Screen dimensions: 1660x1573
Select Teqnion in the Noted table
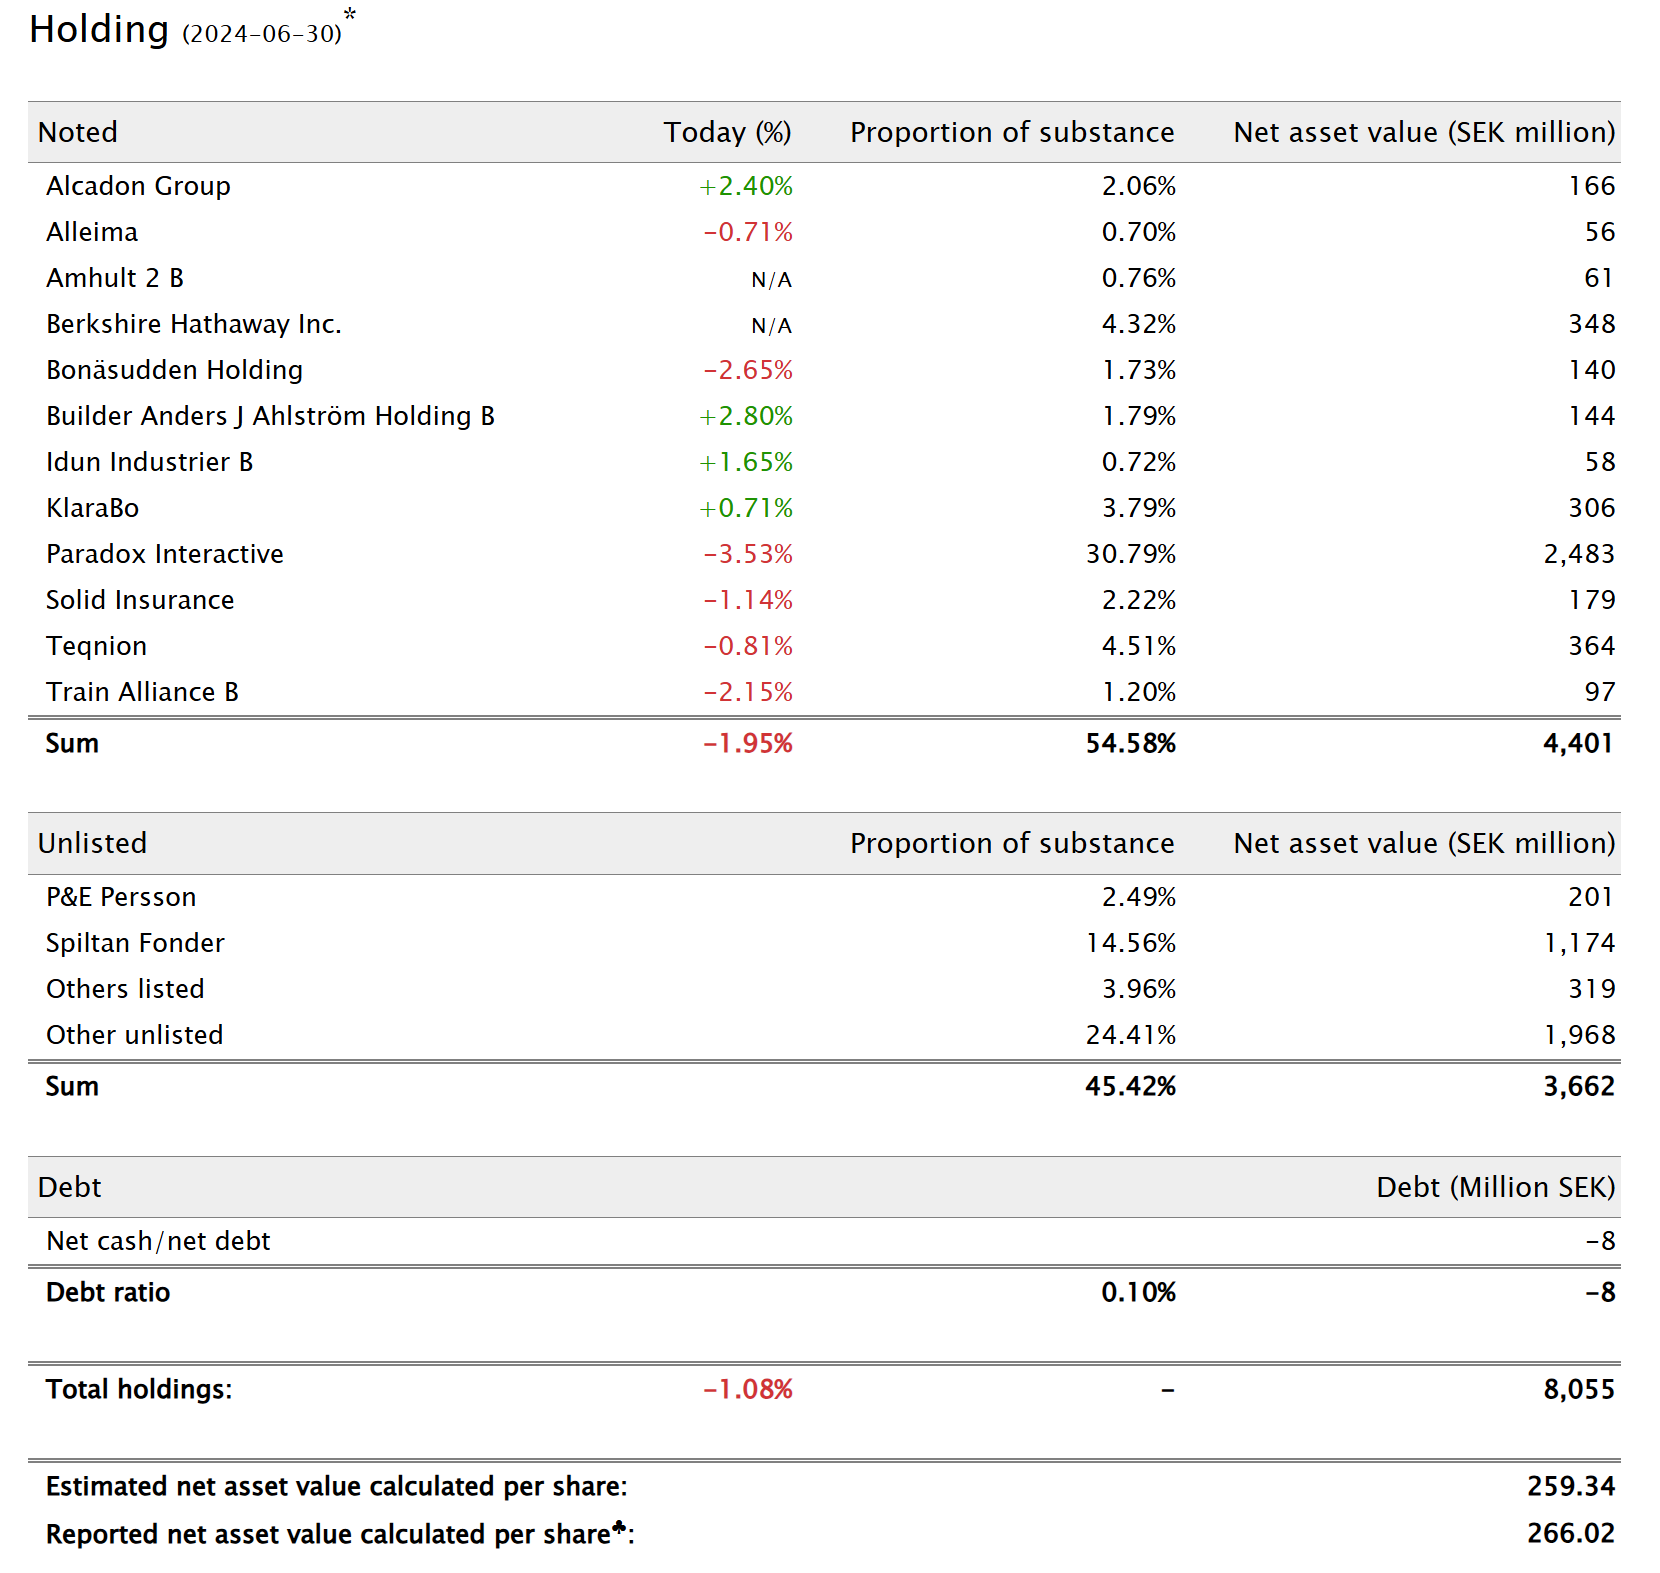96,646
